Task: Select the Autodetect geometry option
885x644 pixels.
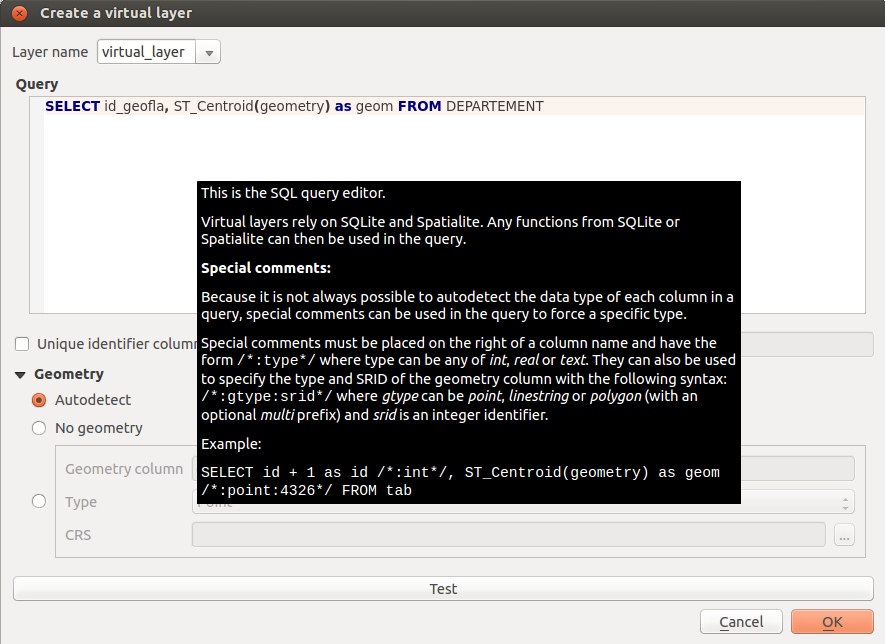Action: coord(39,400)
